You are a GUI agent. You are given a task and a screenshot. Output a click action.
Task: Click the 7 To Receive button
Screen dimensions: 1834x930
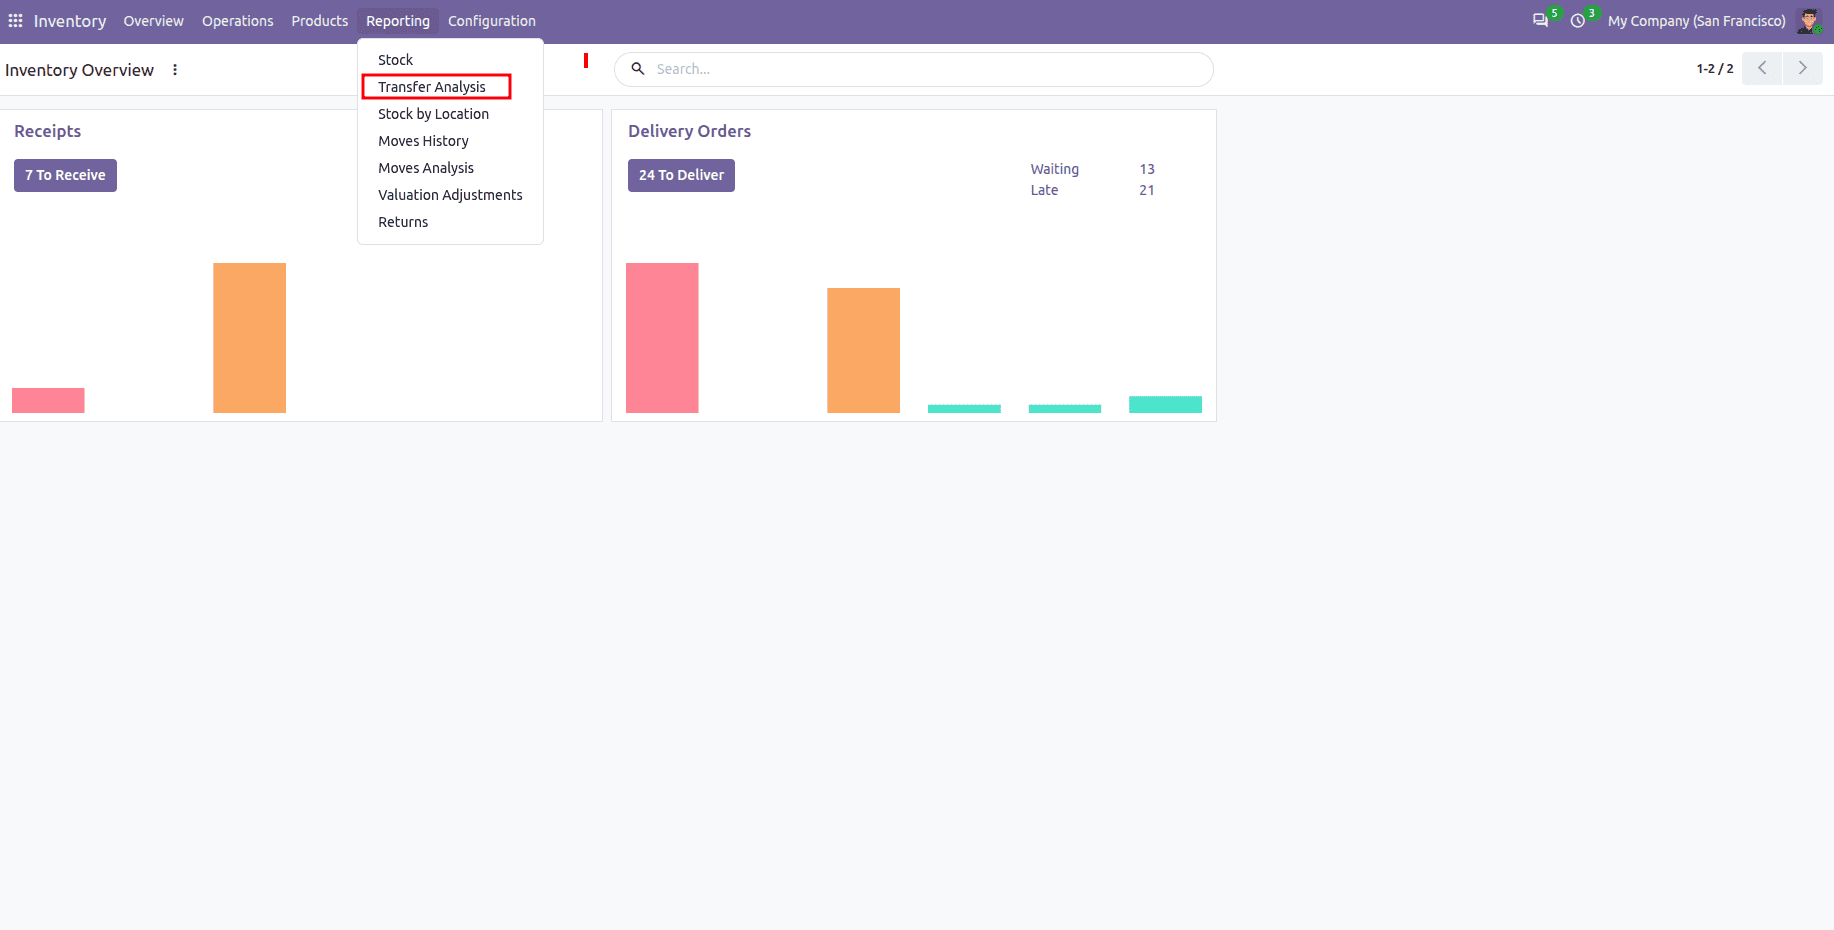(65, 175)
